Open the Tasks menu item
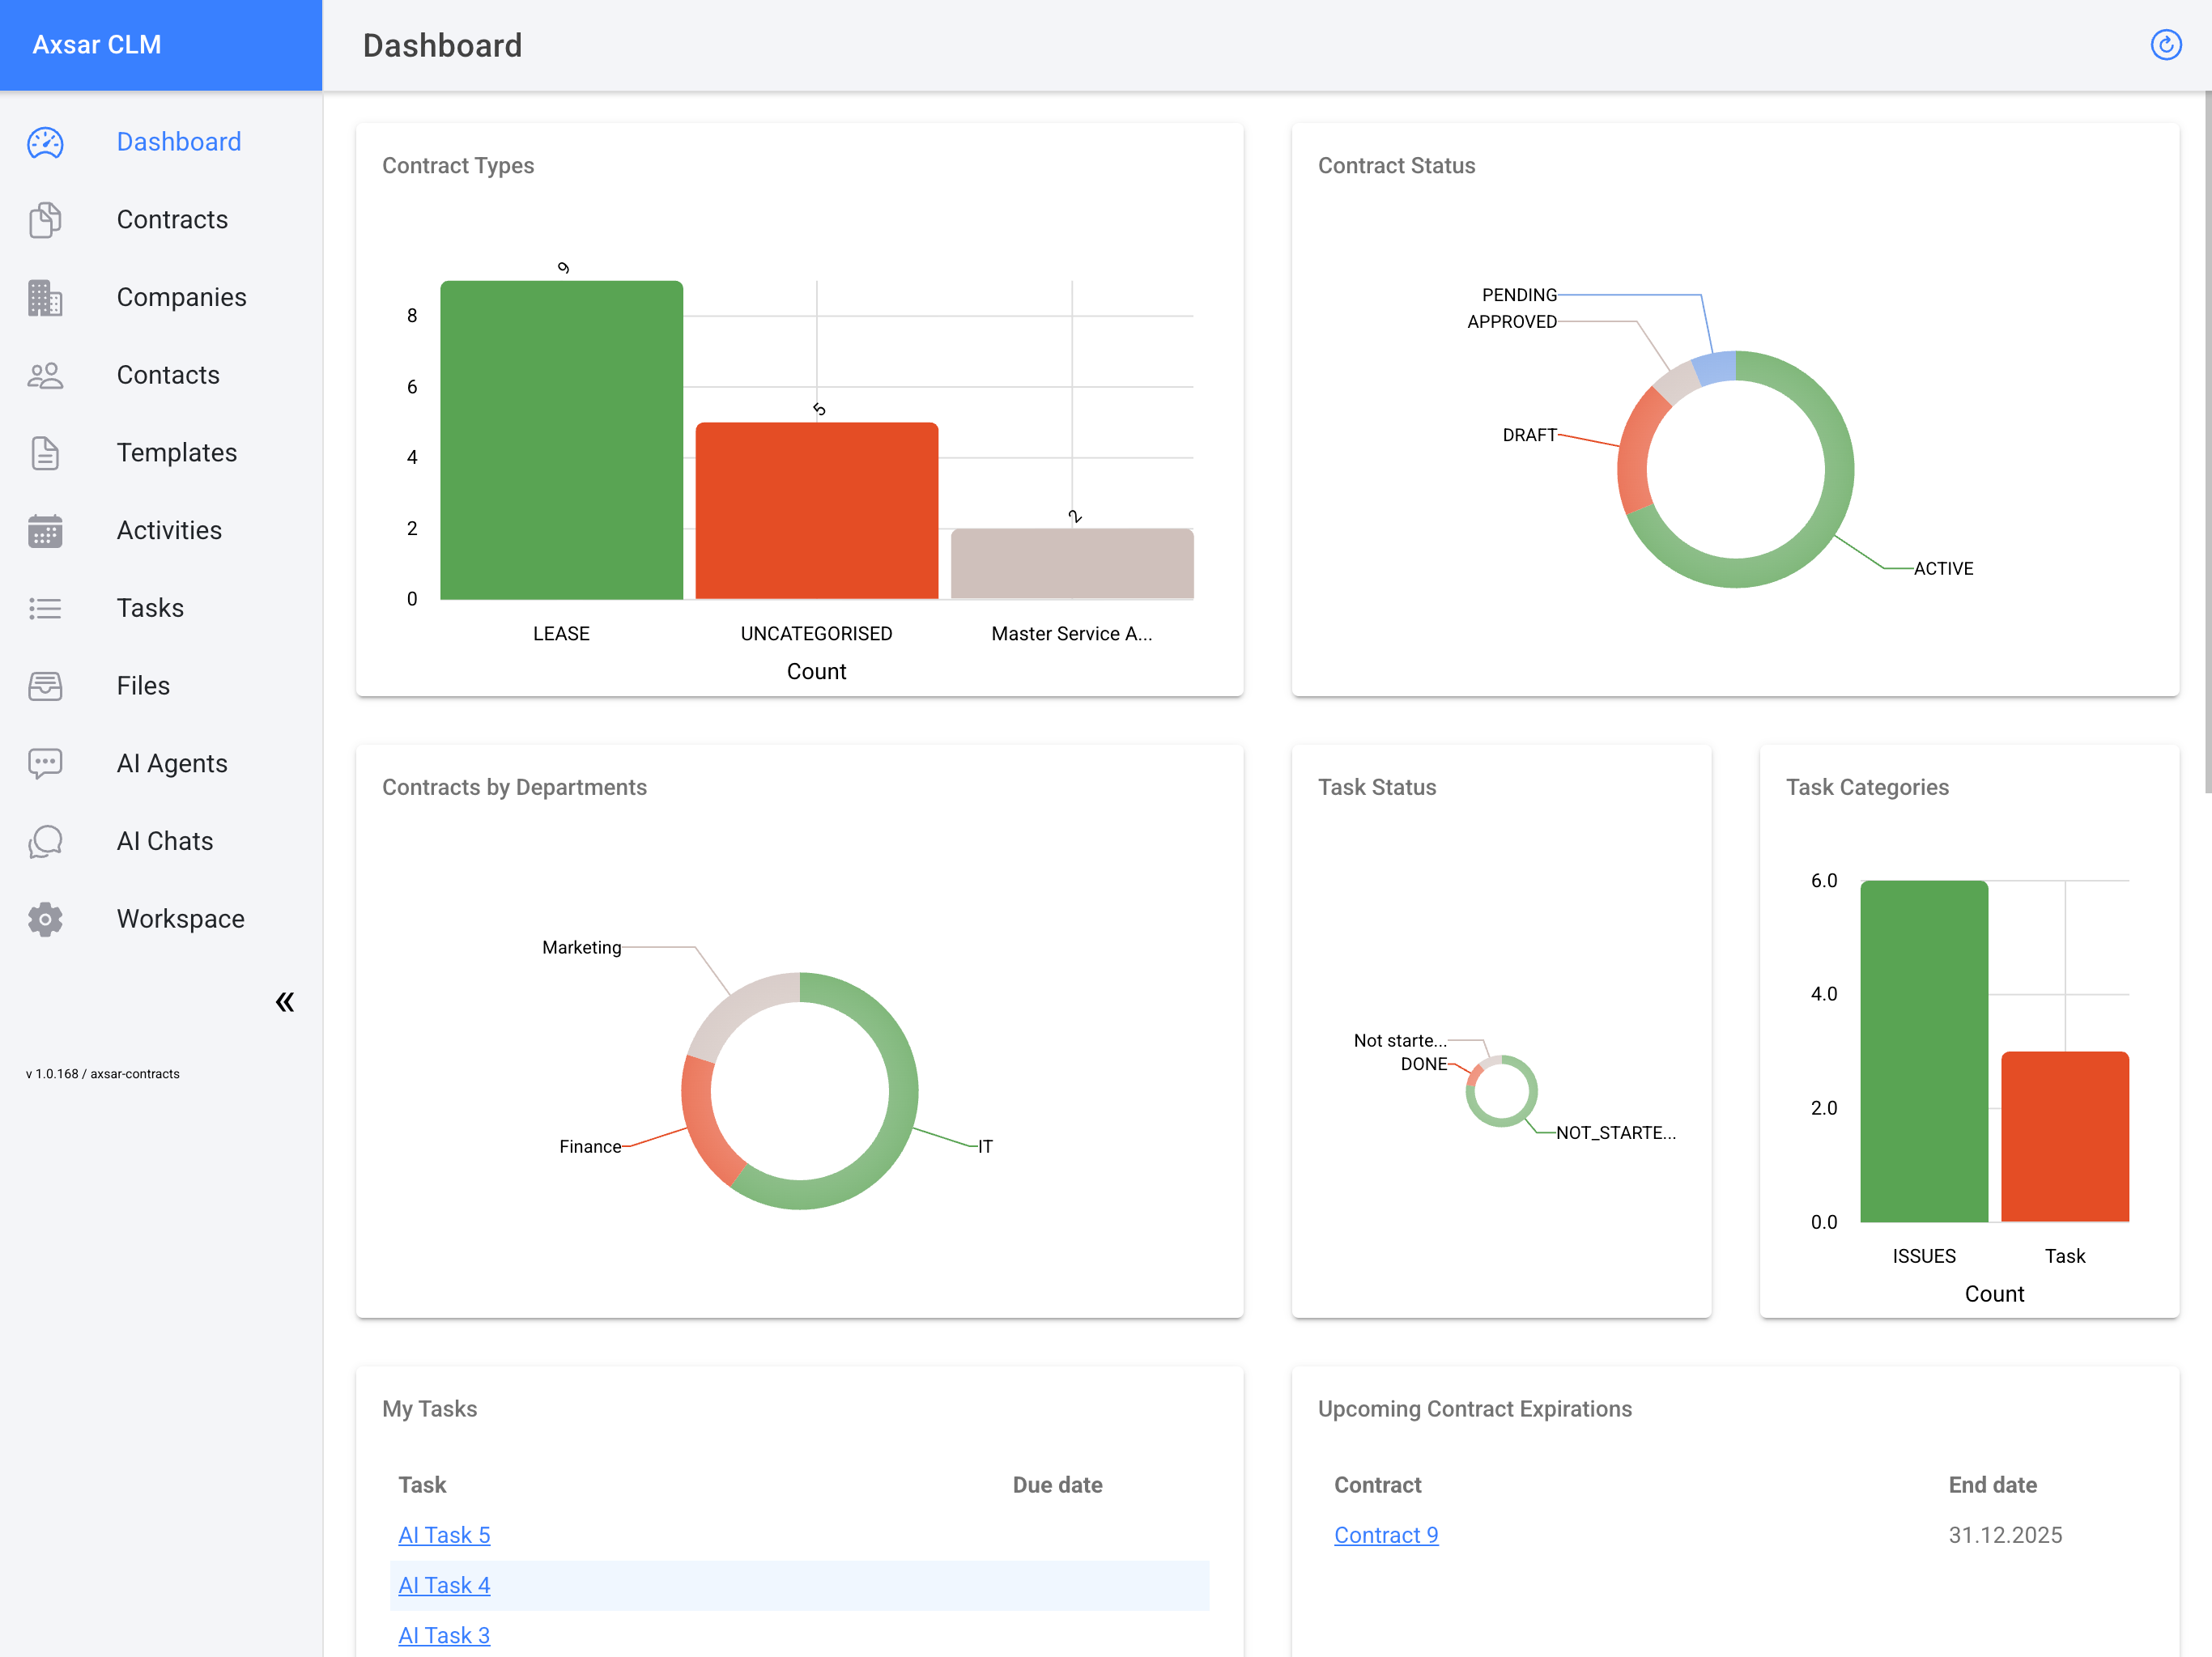This screenshot has height=1657, width=2212. [x=150, y=608]
